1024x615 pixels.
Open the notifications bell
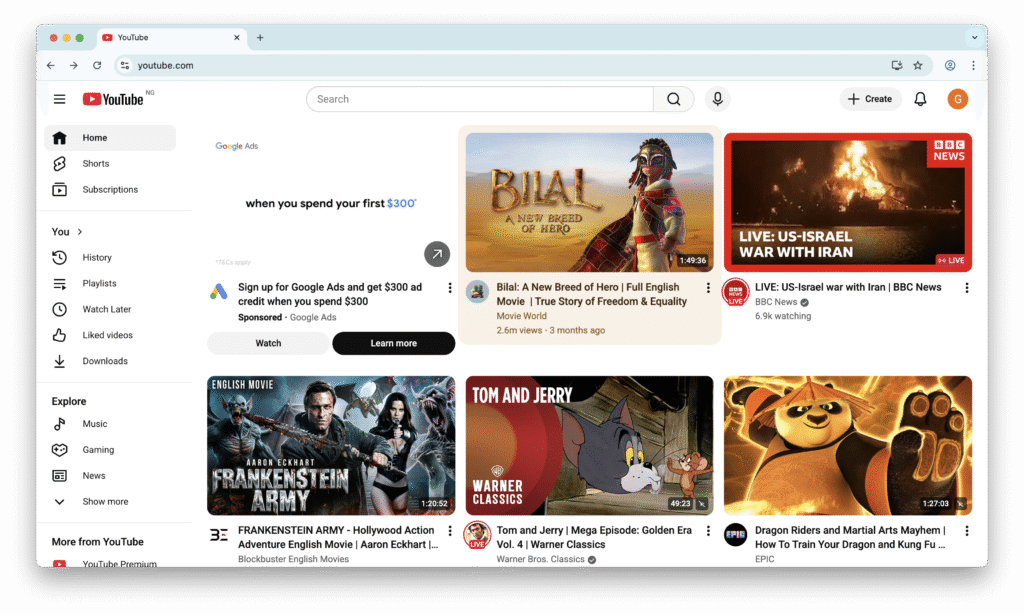click(x=921, y=99)
